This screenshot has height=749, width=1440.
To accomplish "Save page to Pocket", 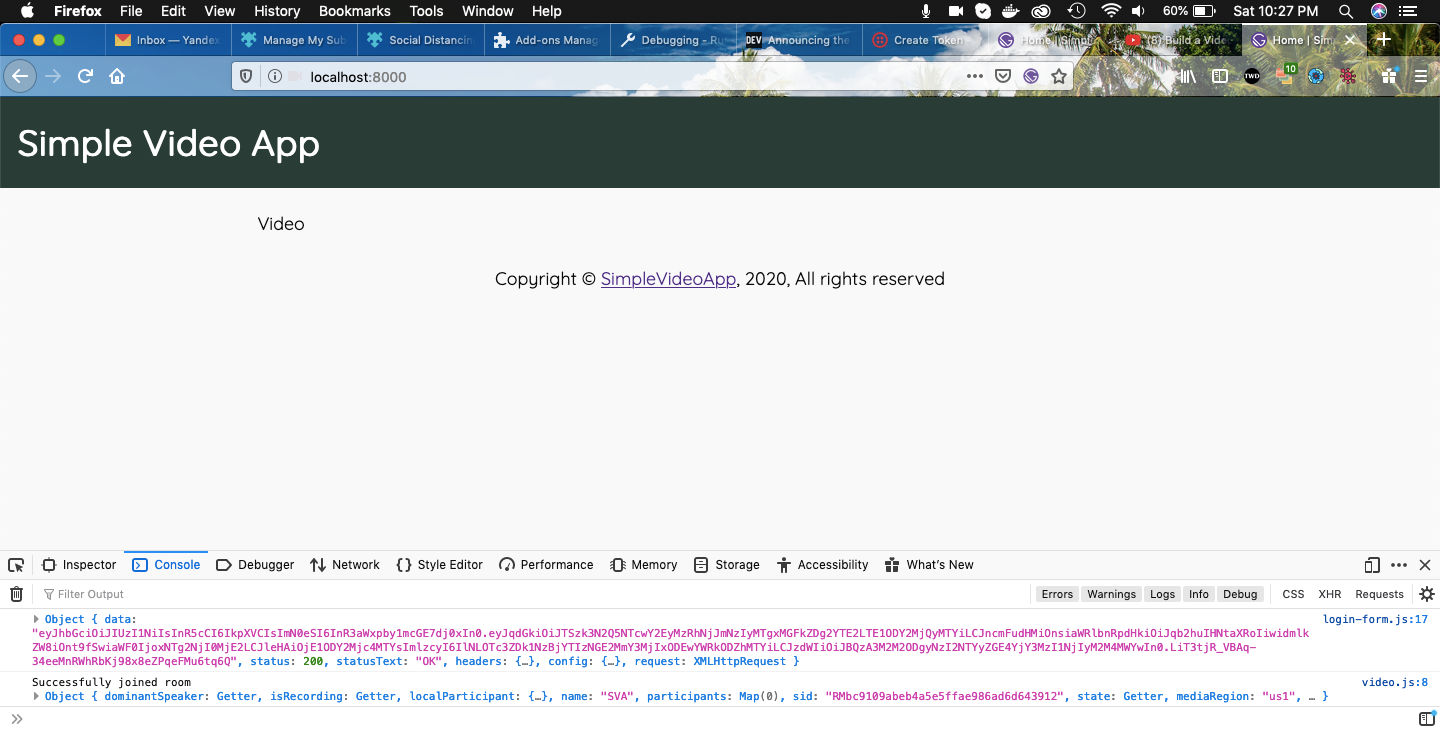I will [1003, 76].
